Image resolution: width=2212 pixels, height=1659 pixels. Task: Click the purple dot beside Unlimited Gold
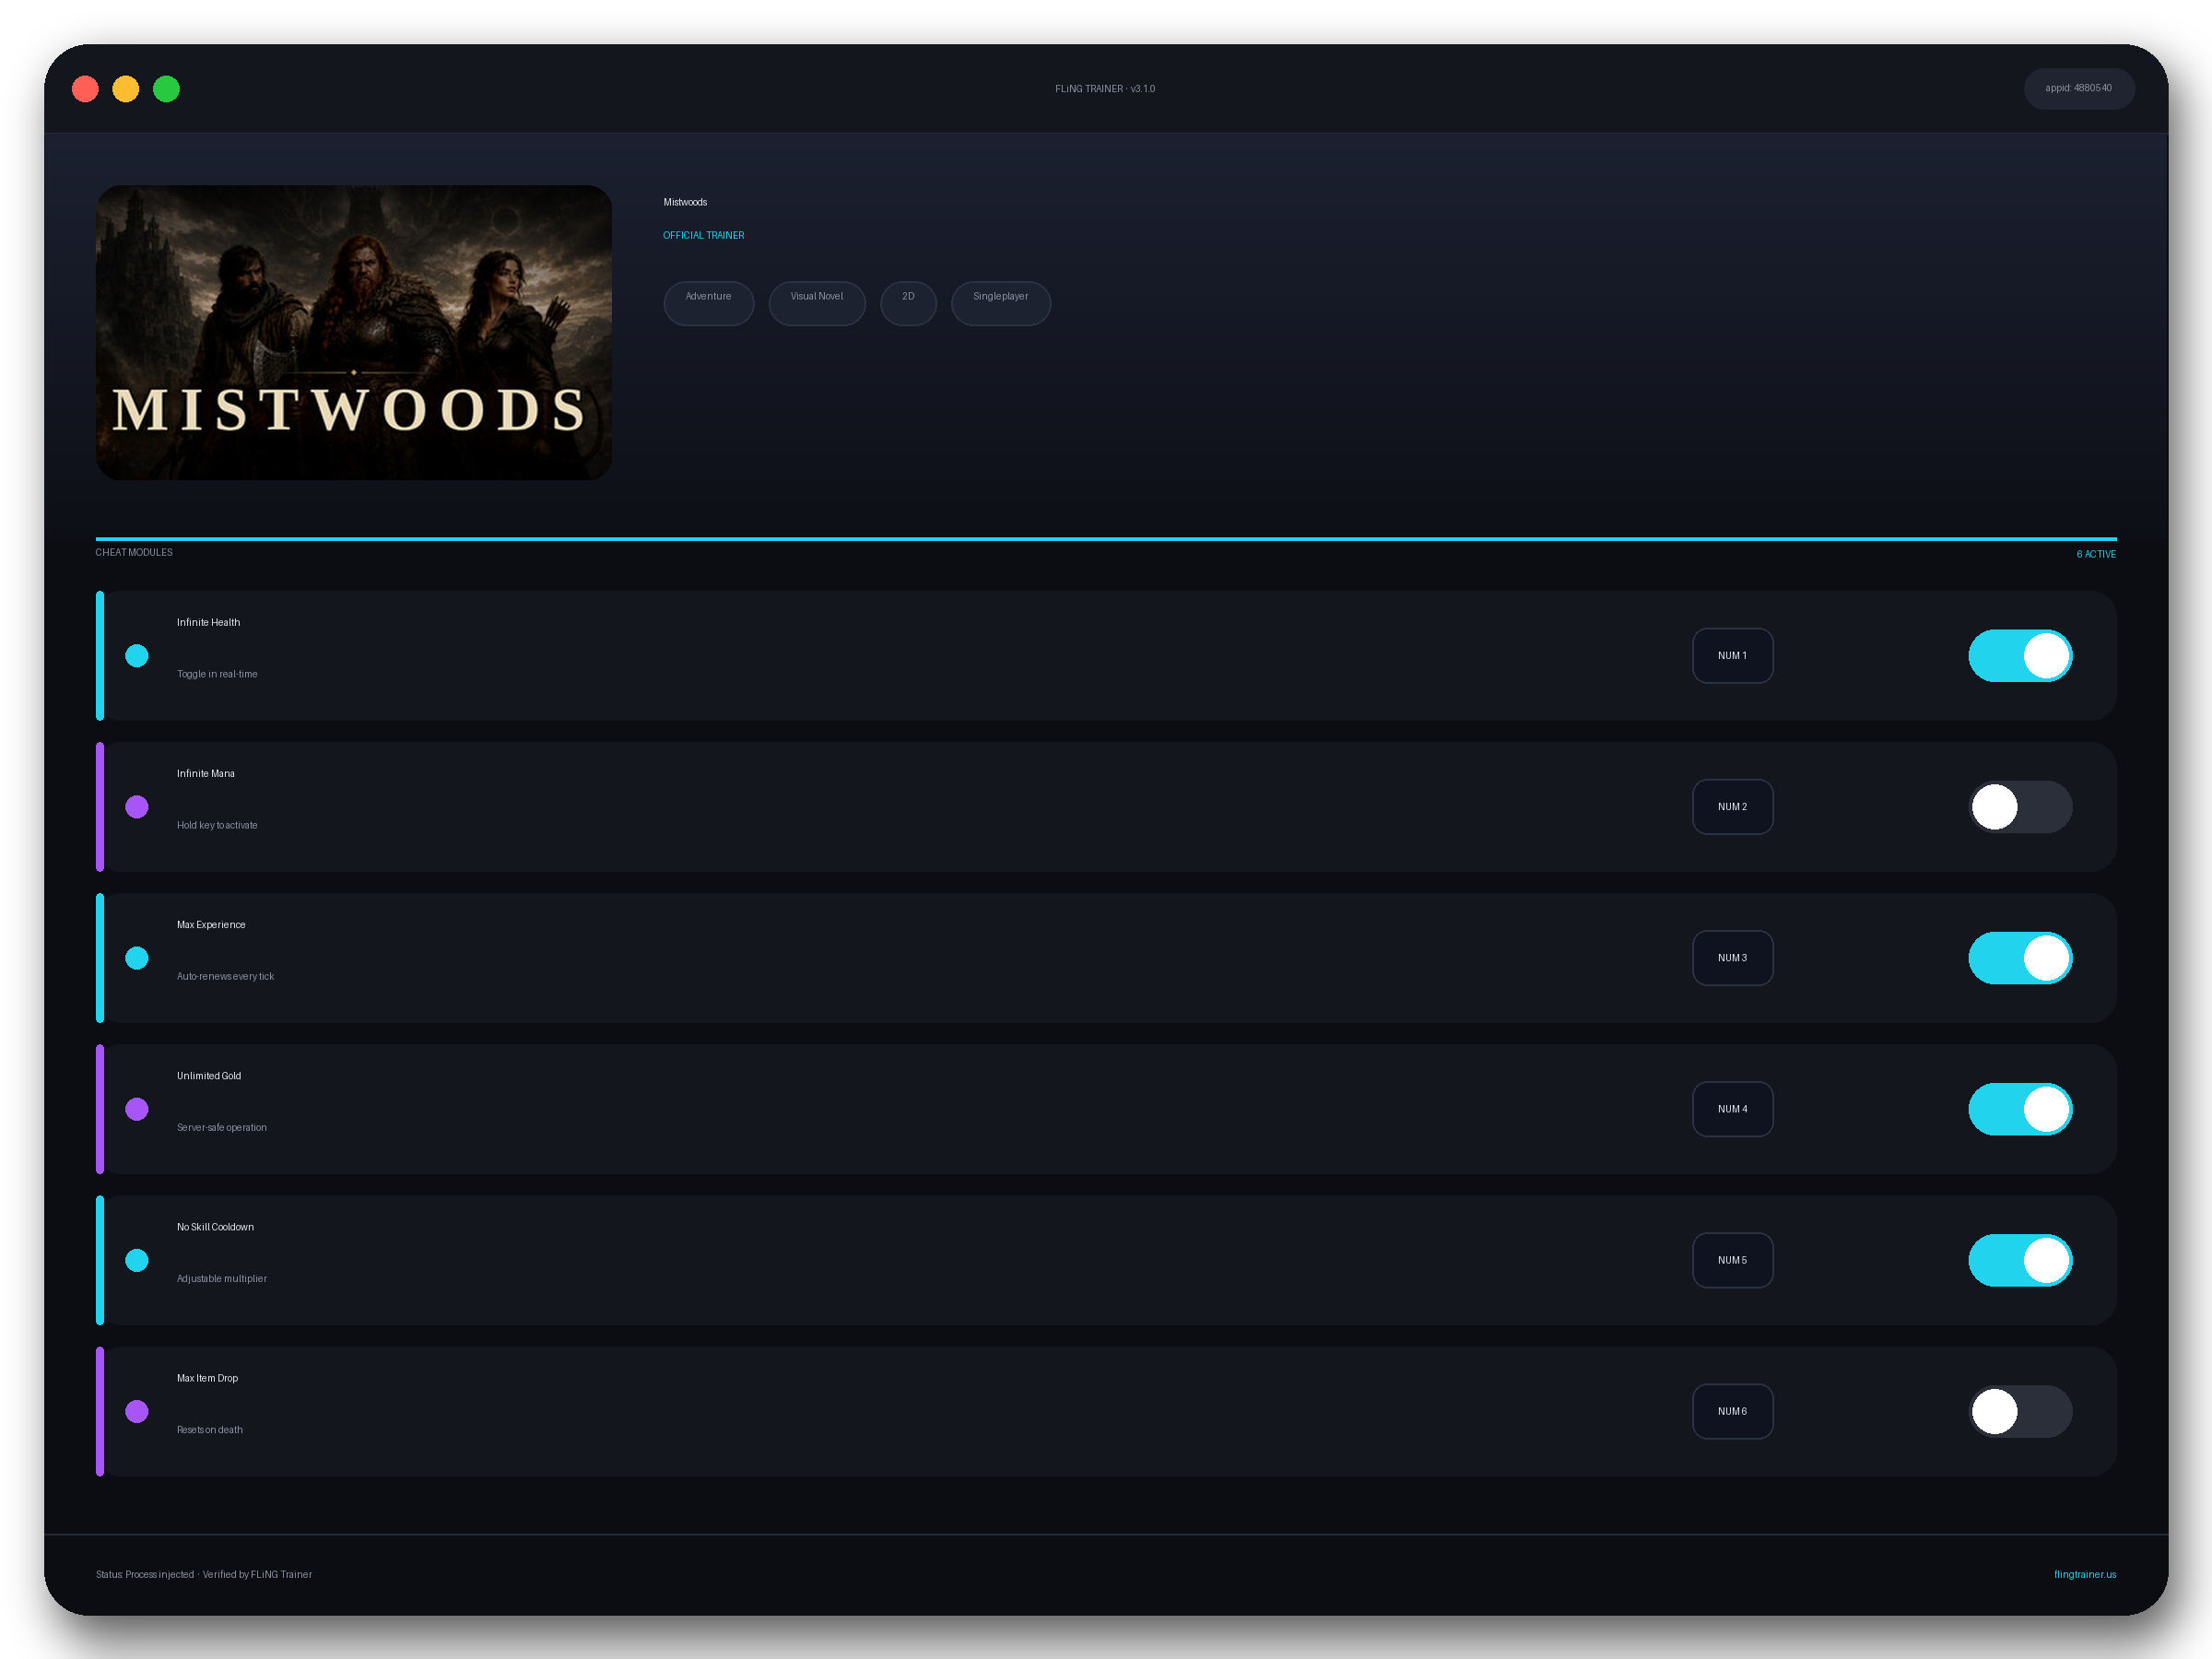click(137, 1109)
